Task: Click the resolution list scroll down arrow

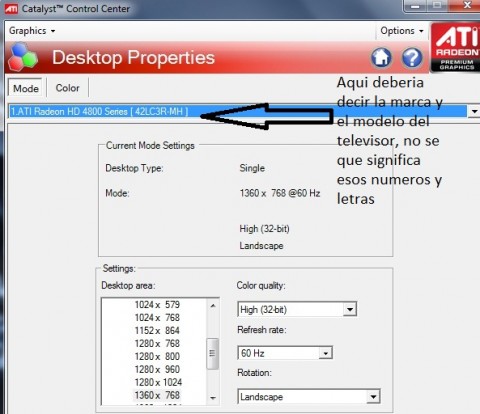Action: (213, 398)
